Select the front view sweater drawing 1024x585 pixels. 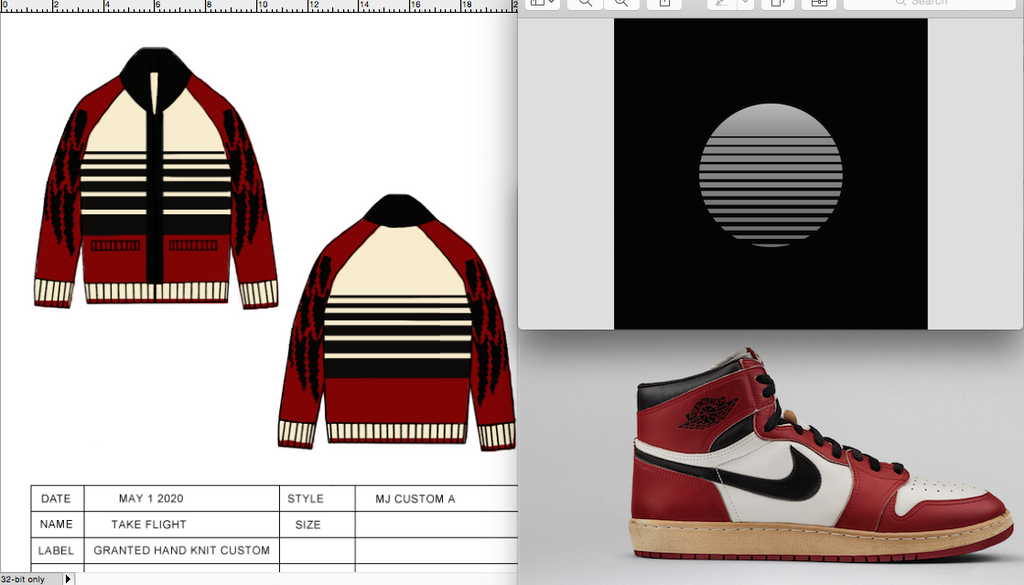tap(155, 177)
